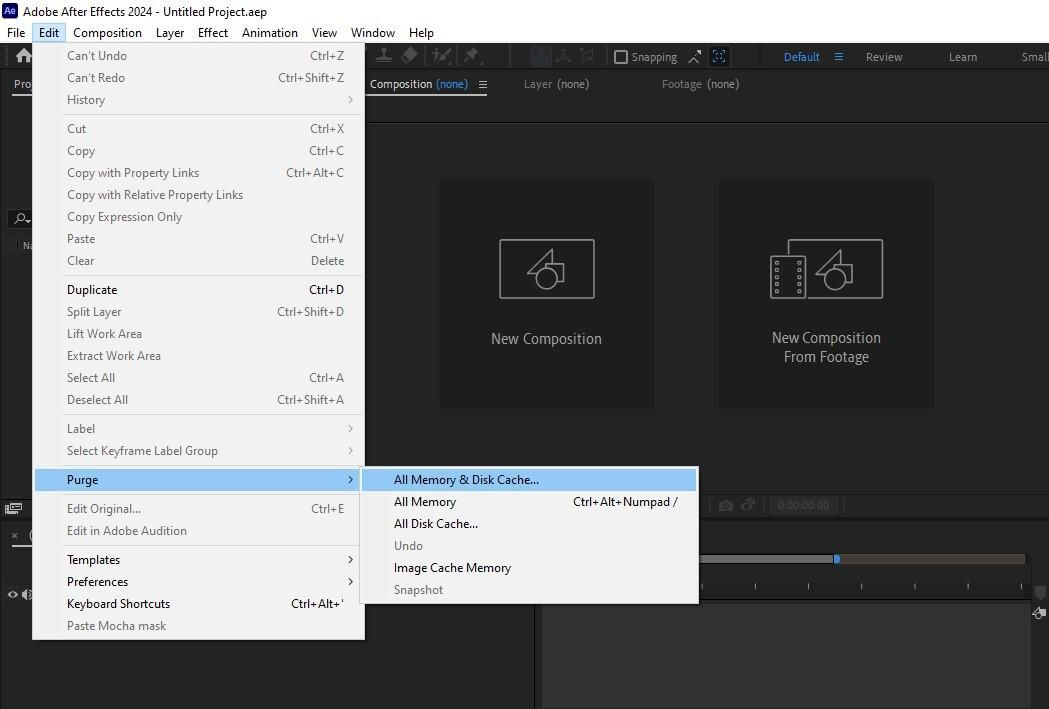Click the Take Snapshot camera icon
The image size is (1049, 709).
click(x=726, y=506)
